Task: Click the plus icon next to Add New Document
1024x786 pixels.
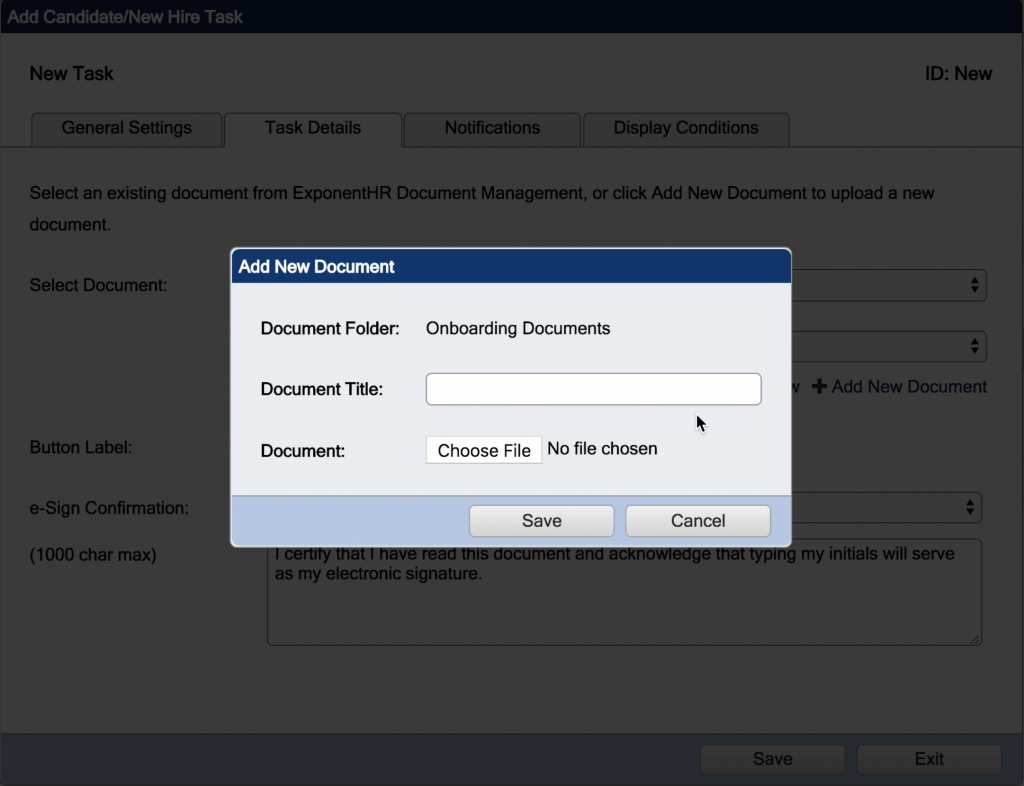Action: 816,387
